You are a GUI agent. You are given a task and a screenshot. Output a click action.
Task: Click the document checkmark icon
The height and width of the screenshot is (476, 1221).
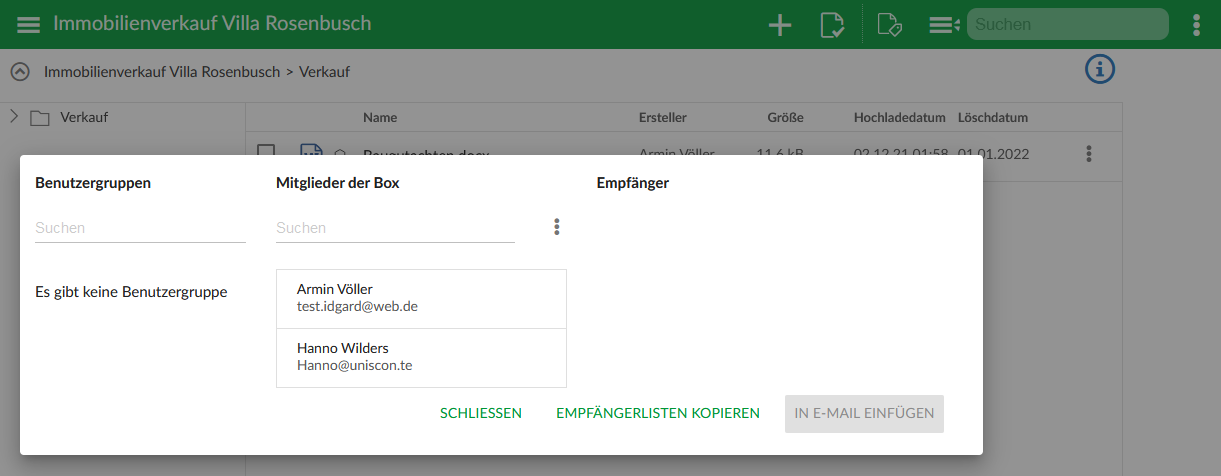831,25
